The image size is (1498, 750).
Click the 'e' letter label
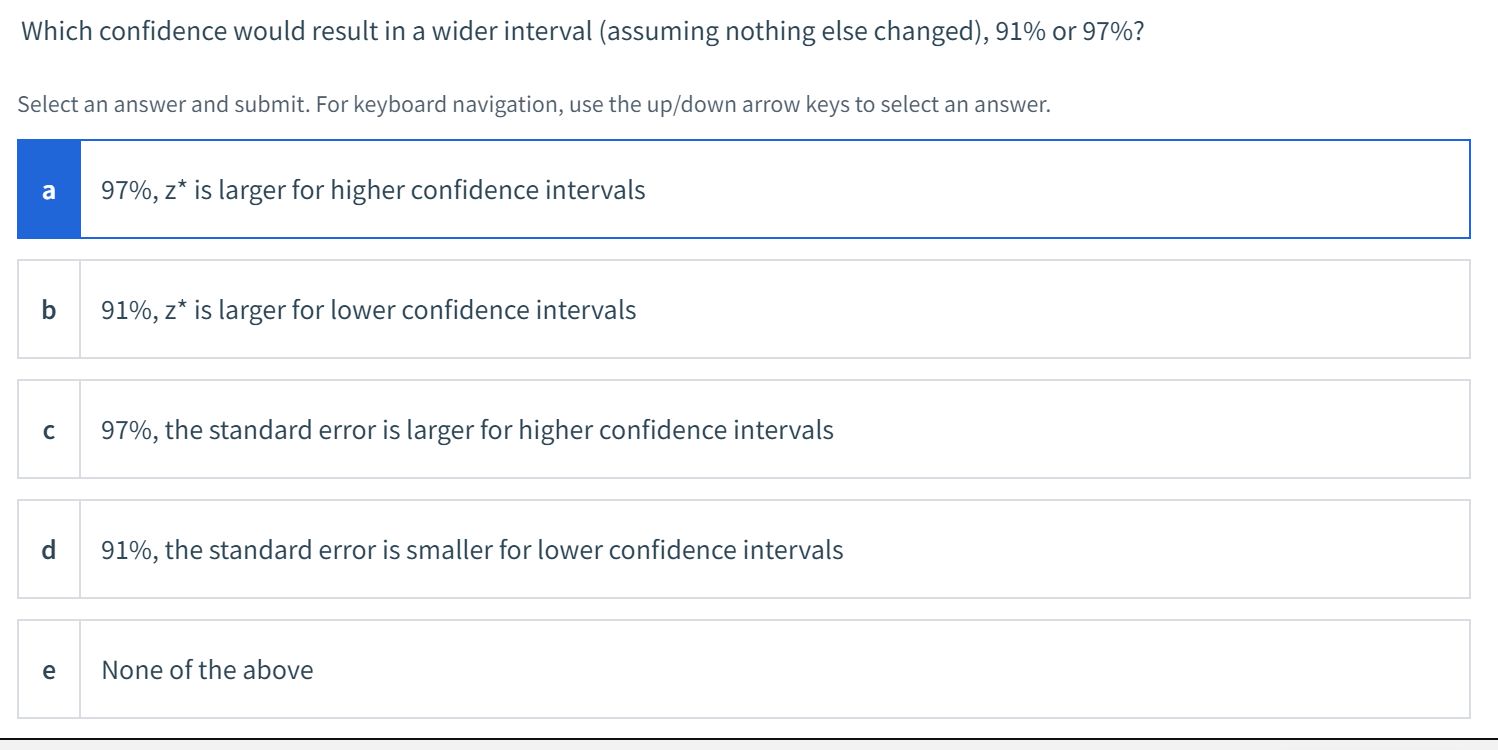48,669
